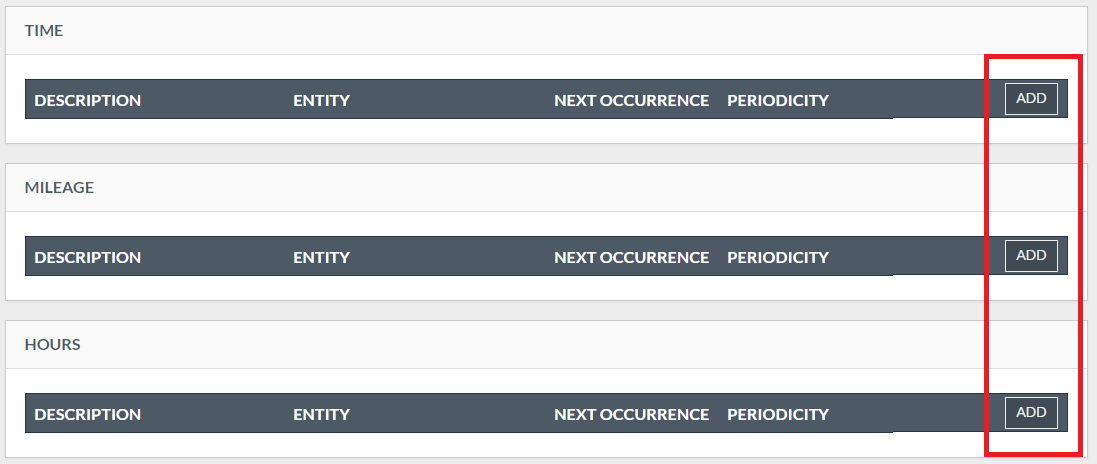Click ADD button in the TIME section
The width and height of the screenshot is (1097, 464).
(x=1031, y=99)
